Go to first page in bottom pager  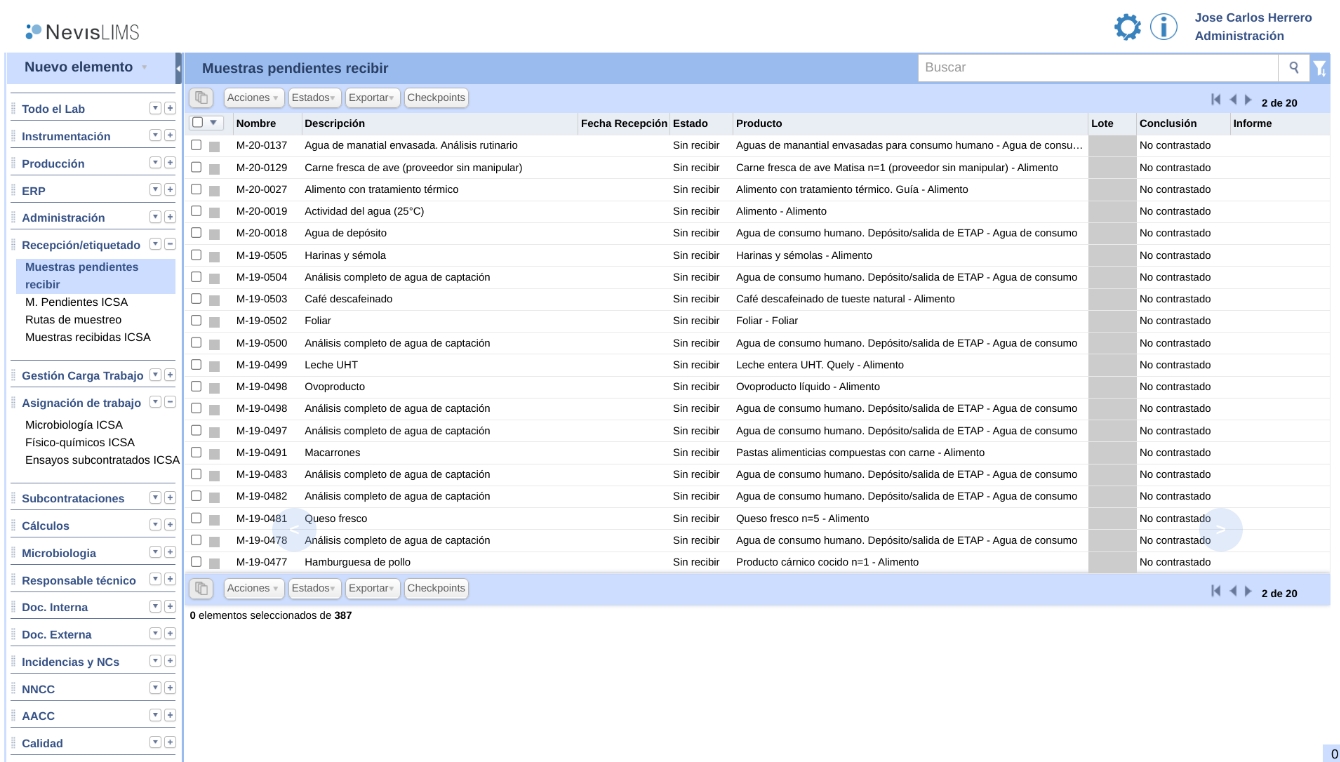click(1216, 592)
